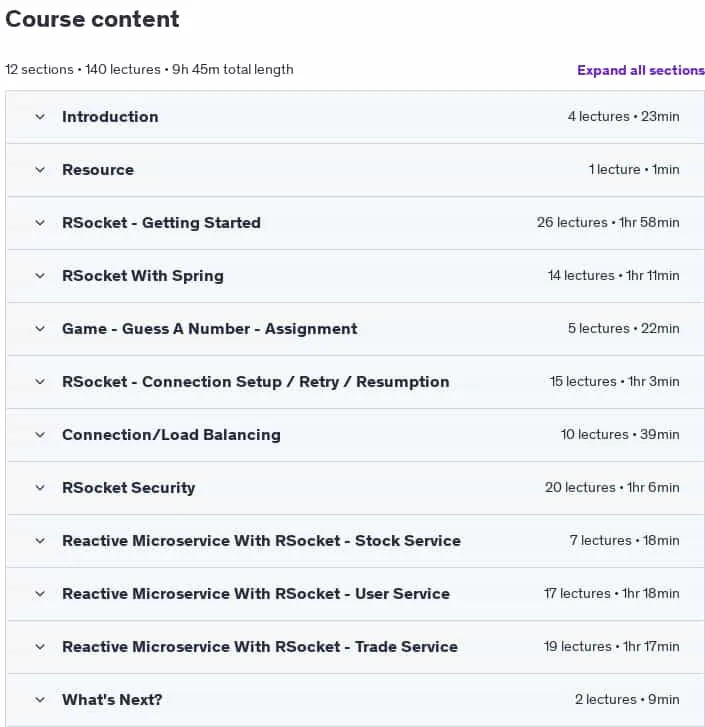The width and height of the screenshot is (705, 727).
Task: Click chevron beside Stock Service section
Action: tap(40, 541)
